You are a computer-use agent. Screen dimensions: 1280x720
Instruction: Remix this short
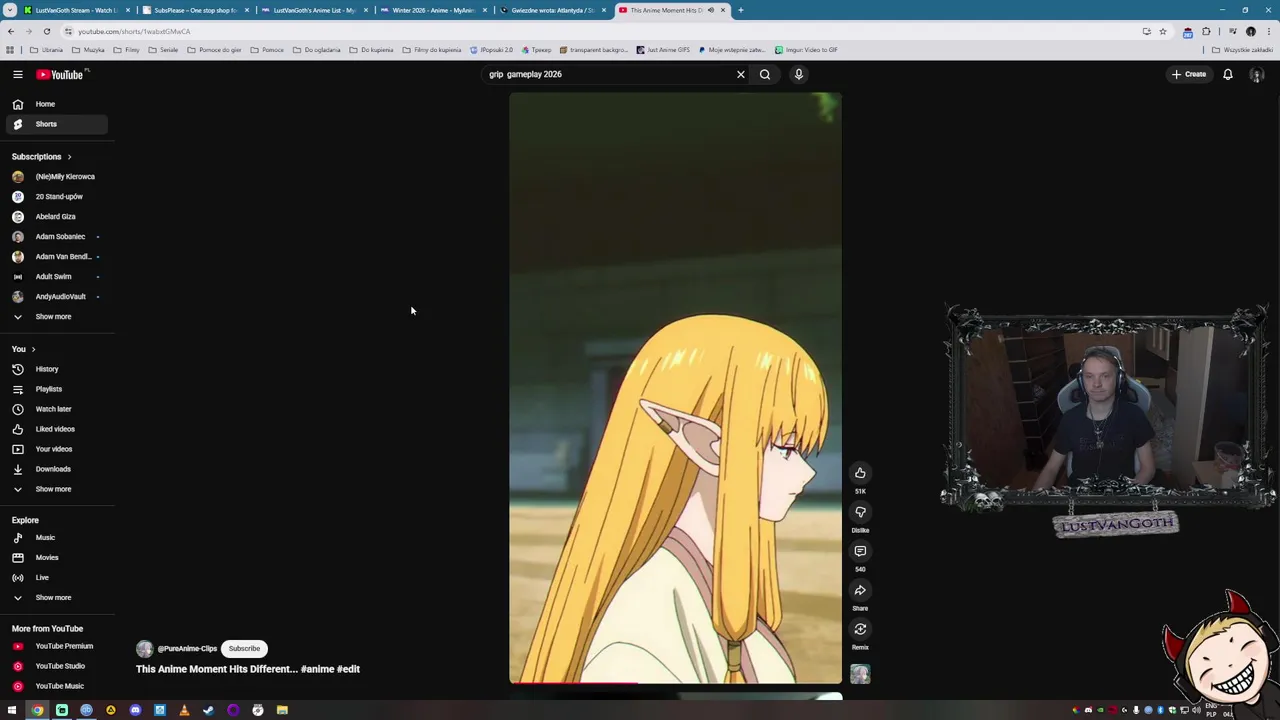(x=860, y=629)
